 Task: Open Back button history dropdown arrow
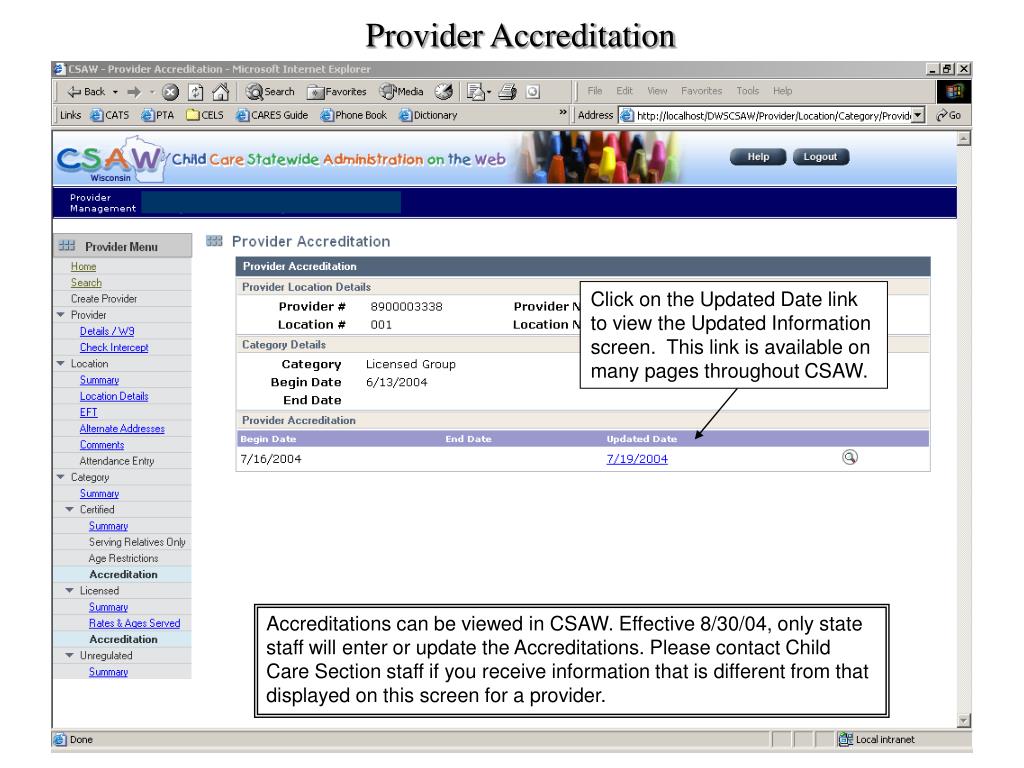tap(116, 92)
